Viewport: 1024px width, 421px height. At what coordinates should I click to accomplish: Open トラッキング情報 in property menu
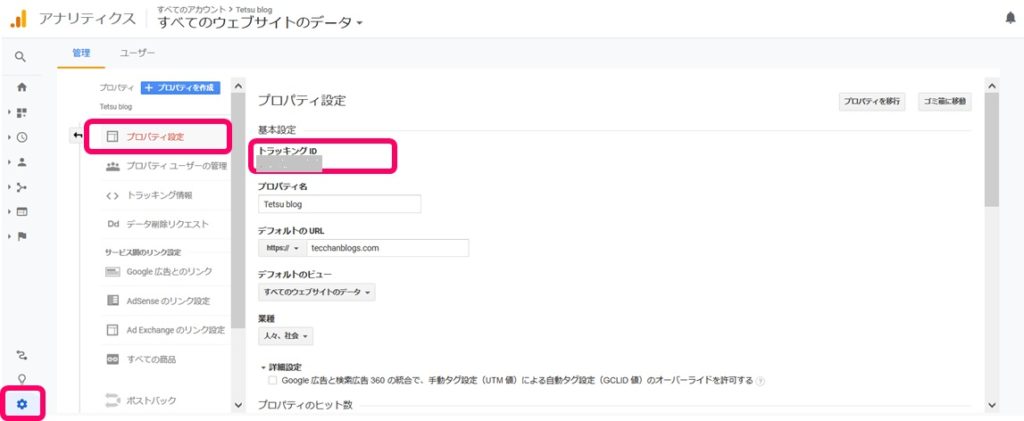coord(158,195)
